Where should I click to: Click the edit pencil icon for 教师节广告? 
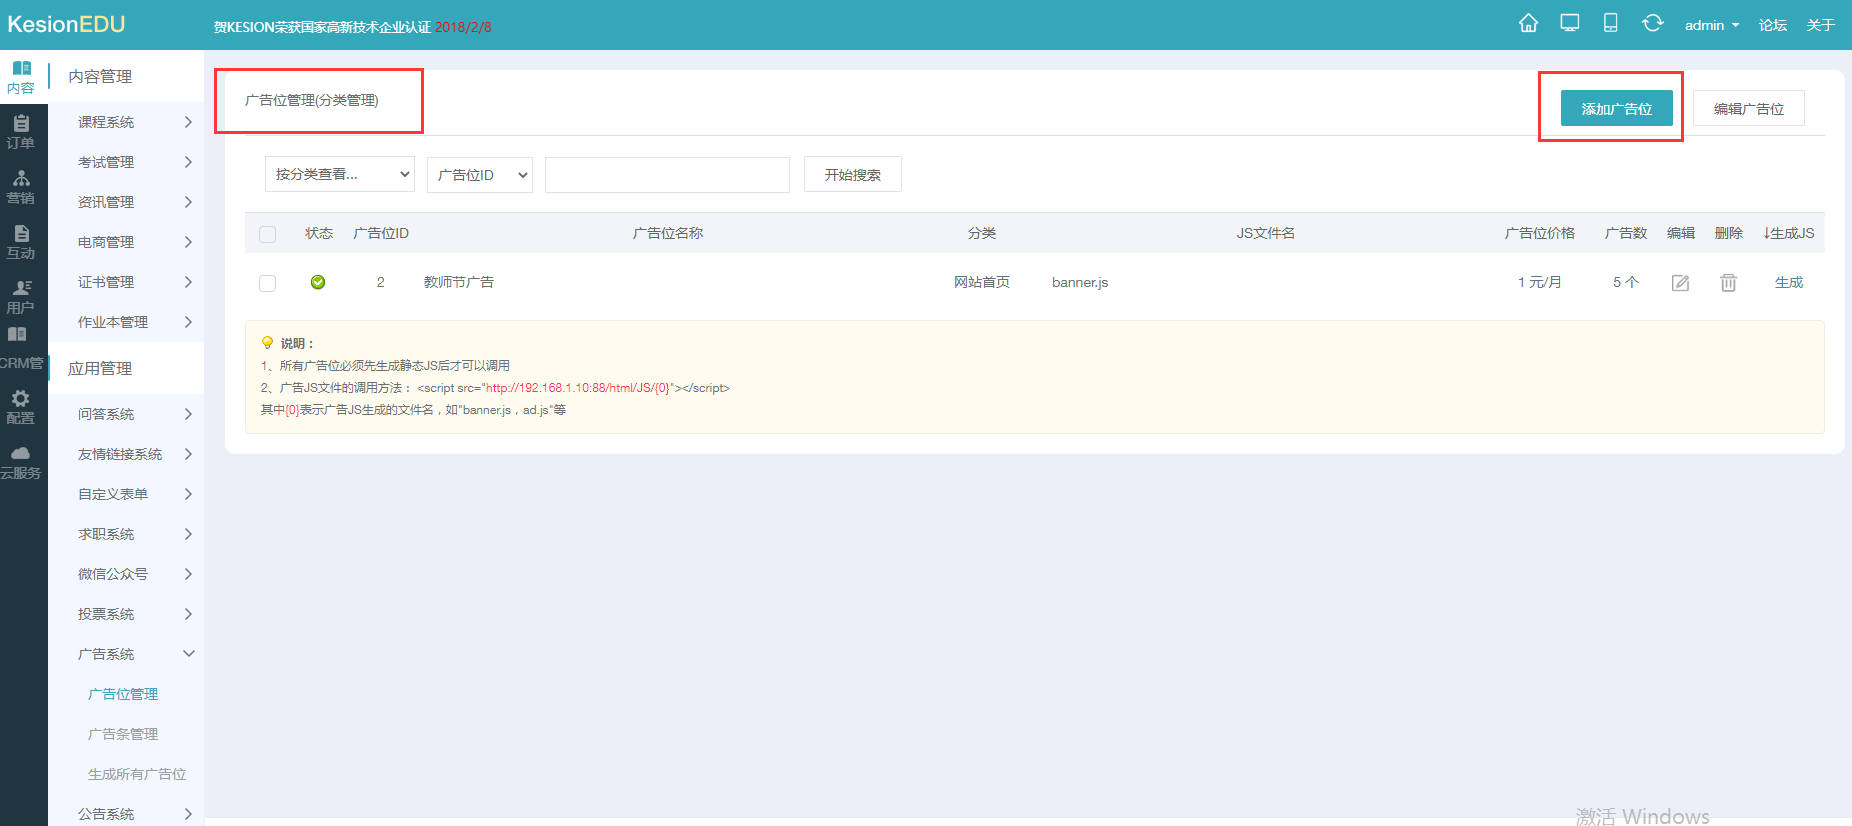[1681, 283]
